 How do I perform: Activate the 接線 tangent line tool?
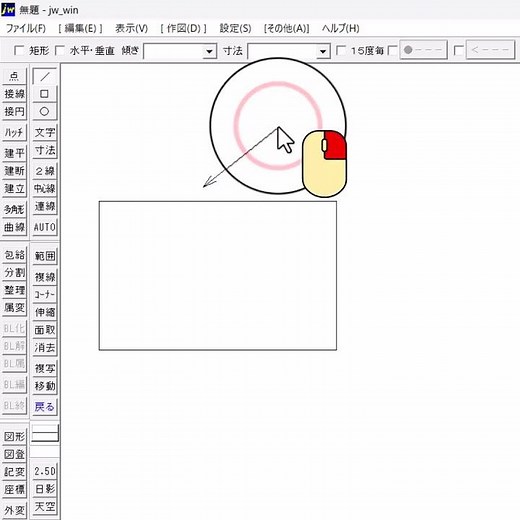coord(14,94)
